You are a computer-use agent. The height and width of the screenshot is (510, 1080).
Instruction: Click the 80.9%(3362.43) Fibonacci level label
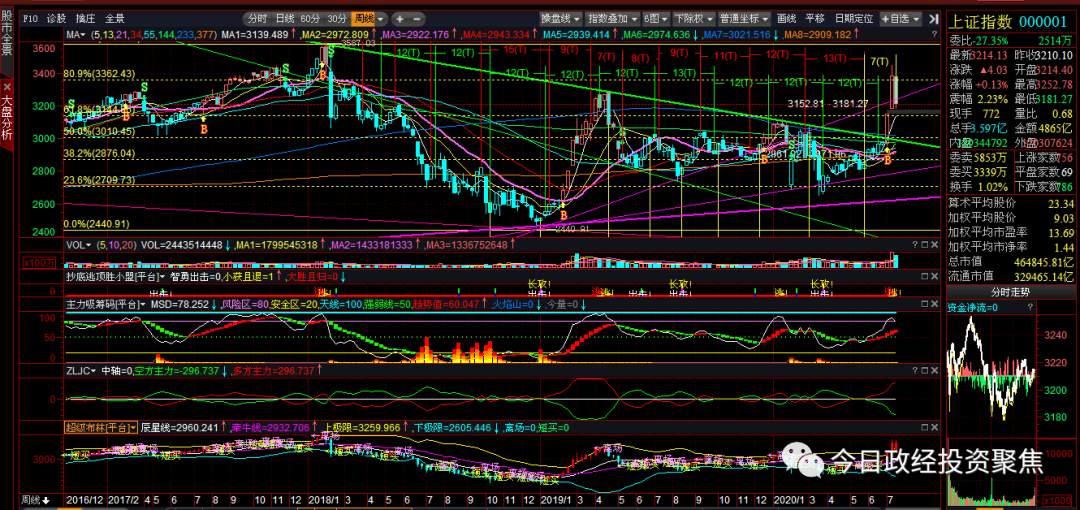tap(100, 73)
